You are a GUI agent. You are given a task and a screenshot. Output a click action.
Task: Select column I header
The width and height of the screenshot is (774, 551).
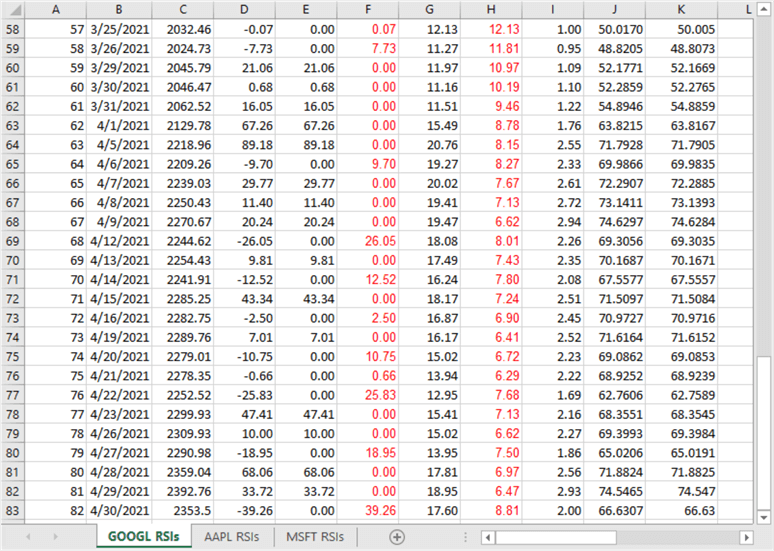point(553,9)
